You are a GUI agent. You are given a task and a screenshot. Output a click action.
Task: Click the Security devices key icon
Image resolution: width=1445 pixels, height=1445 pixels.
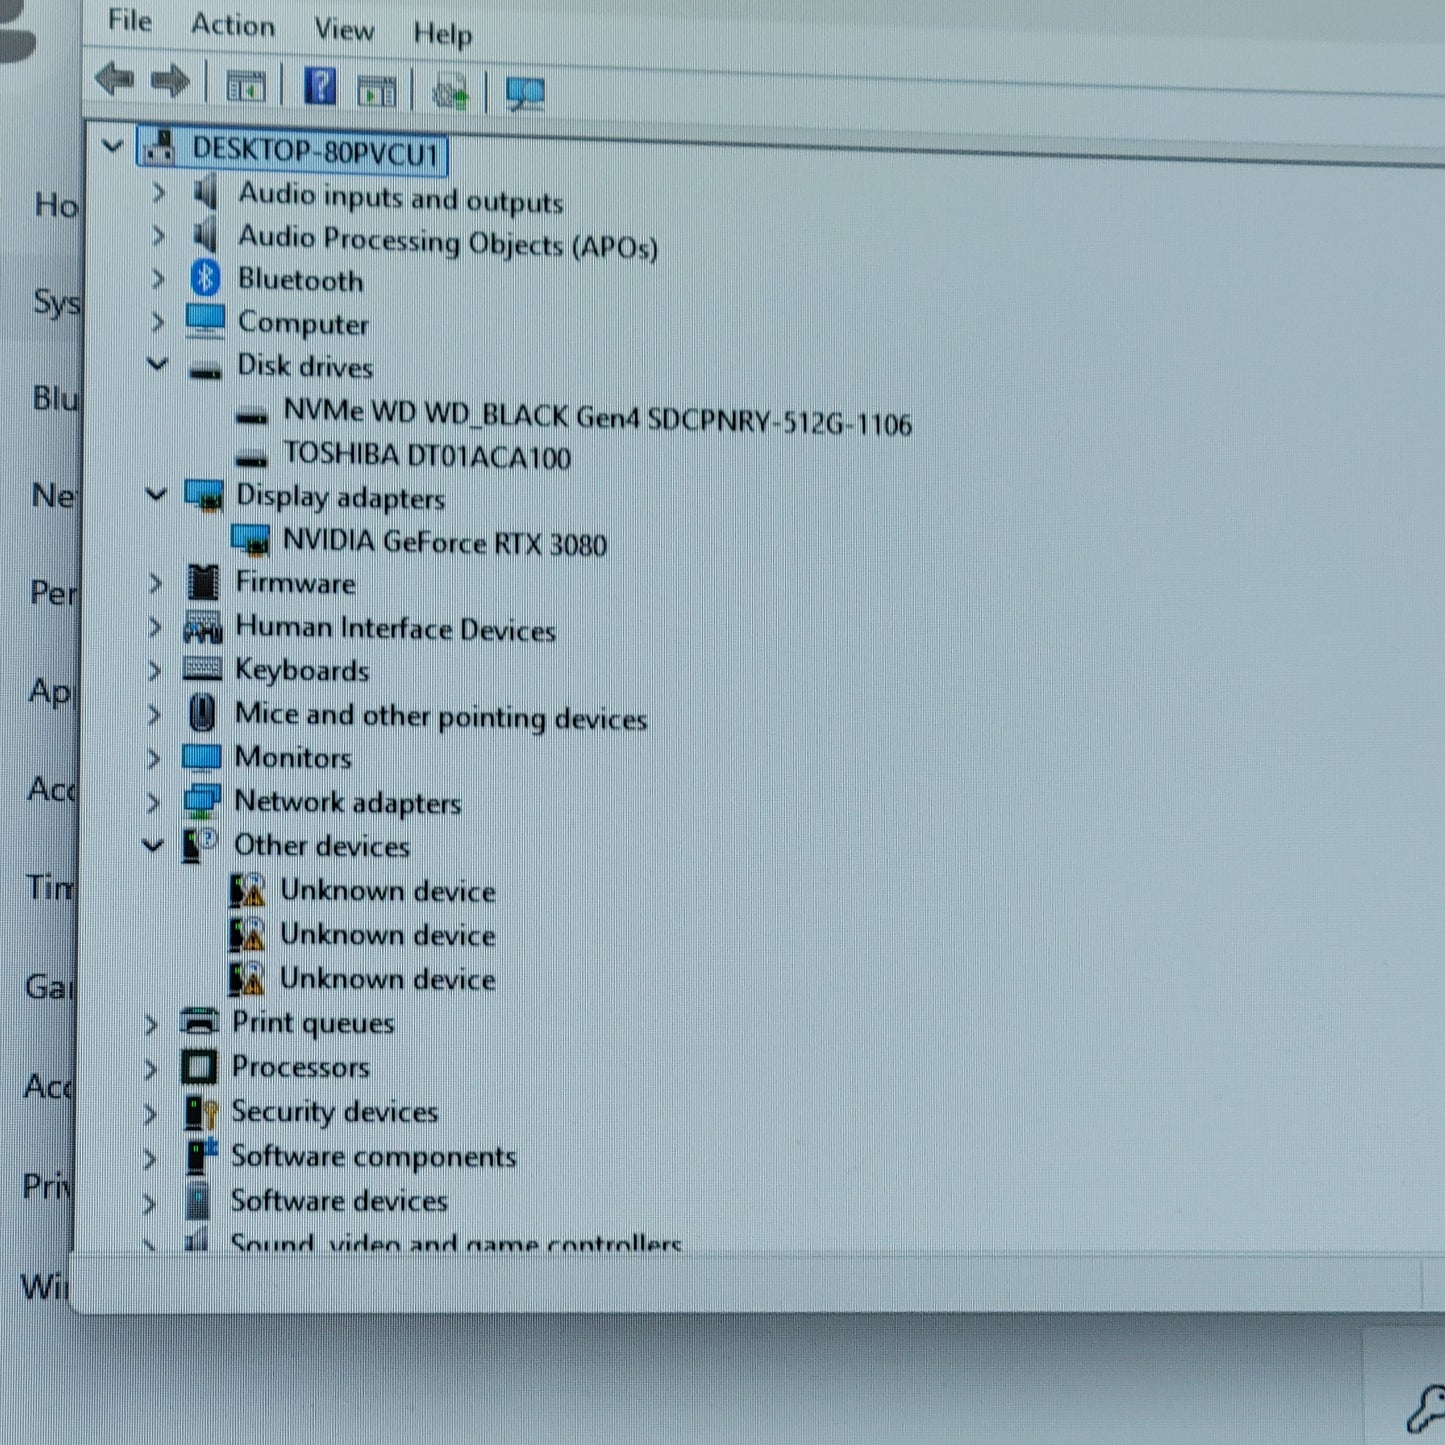coord(201,1112)
